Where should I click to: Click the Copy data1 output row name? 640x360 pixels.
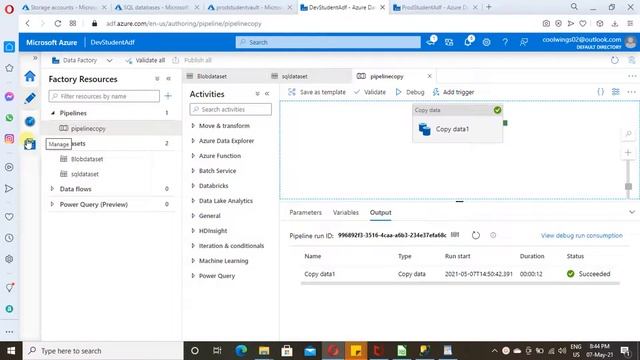pyautogui.click(x=320, y=274)
